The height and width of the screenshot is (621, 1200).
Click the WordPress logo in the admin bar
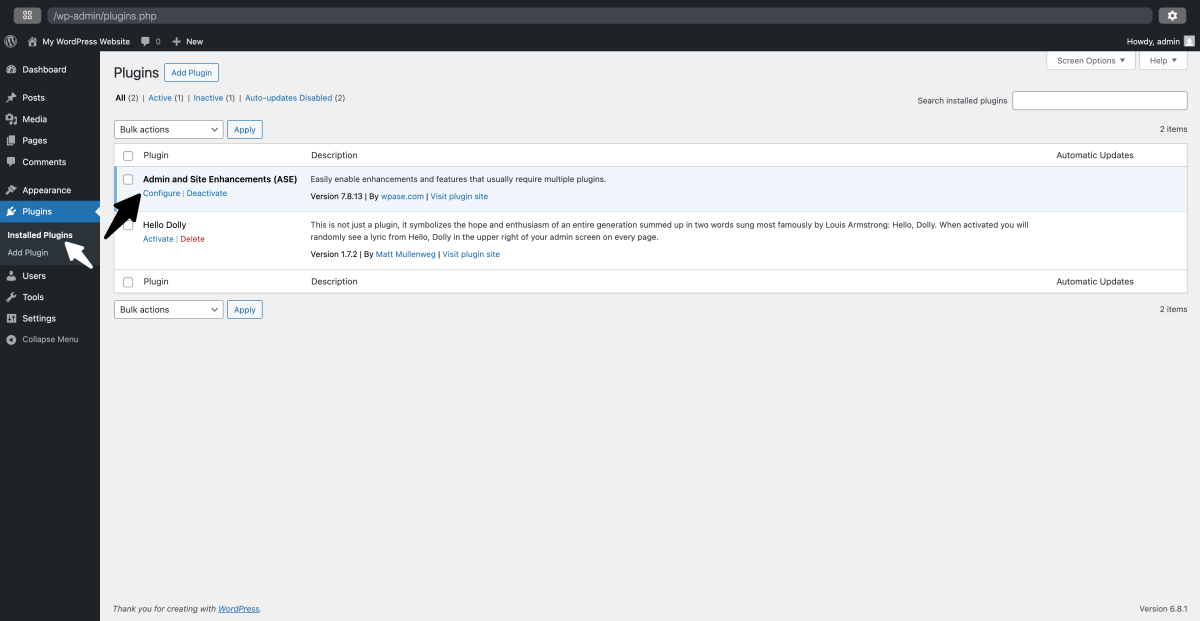[10, 41]
